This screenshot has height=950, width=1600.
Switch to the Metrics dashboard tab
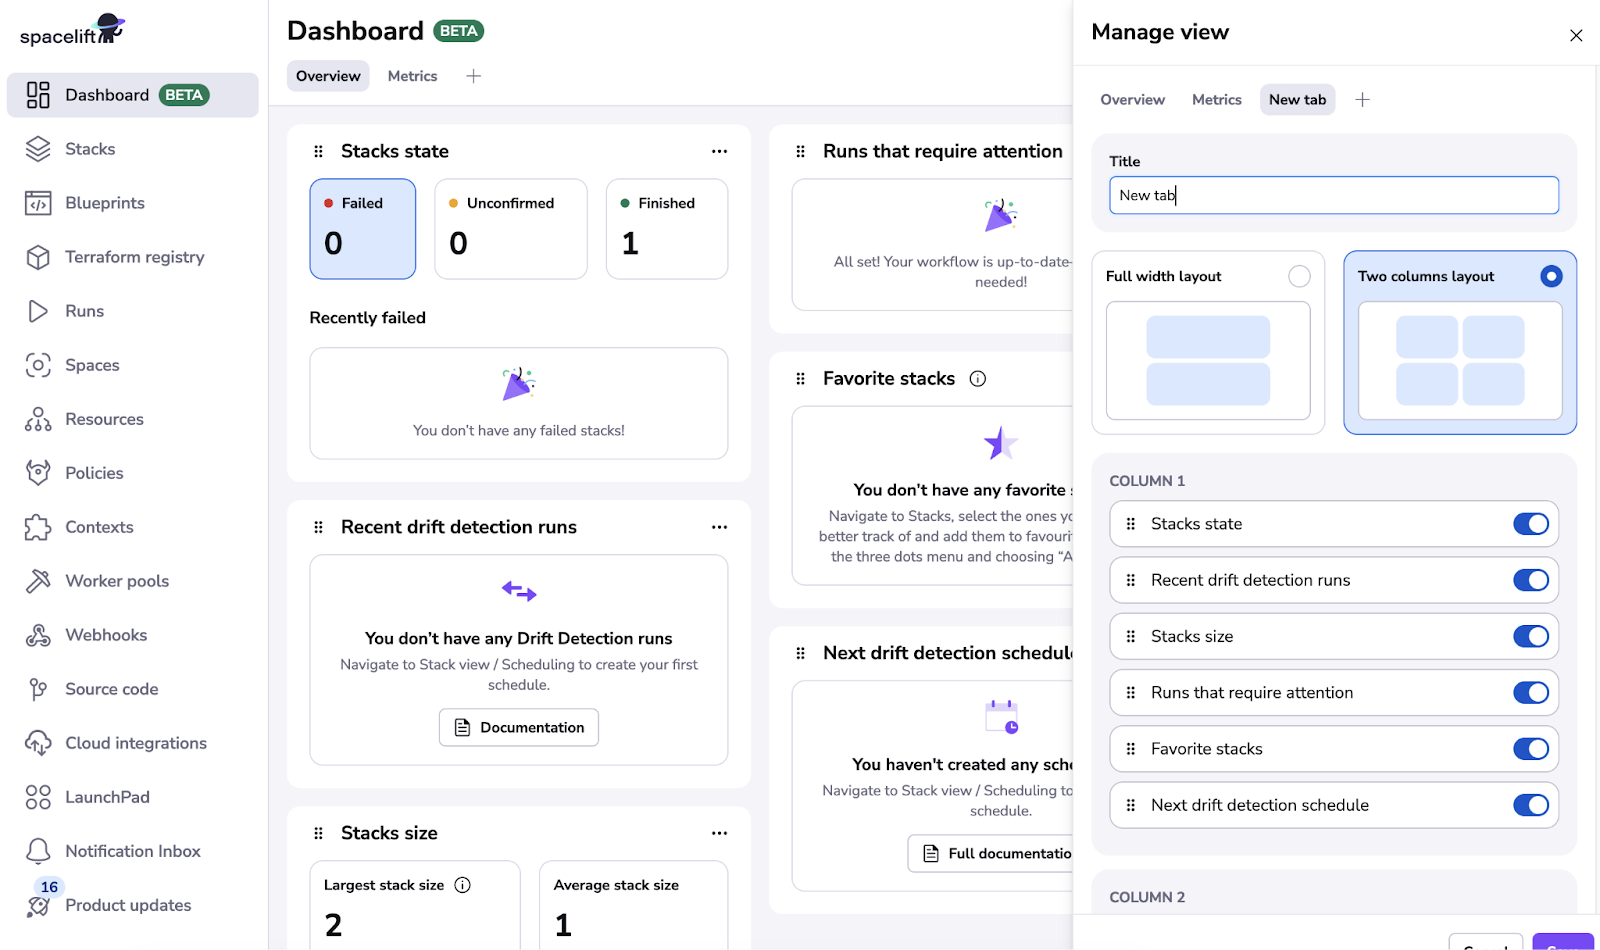click(412, 76)
